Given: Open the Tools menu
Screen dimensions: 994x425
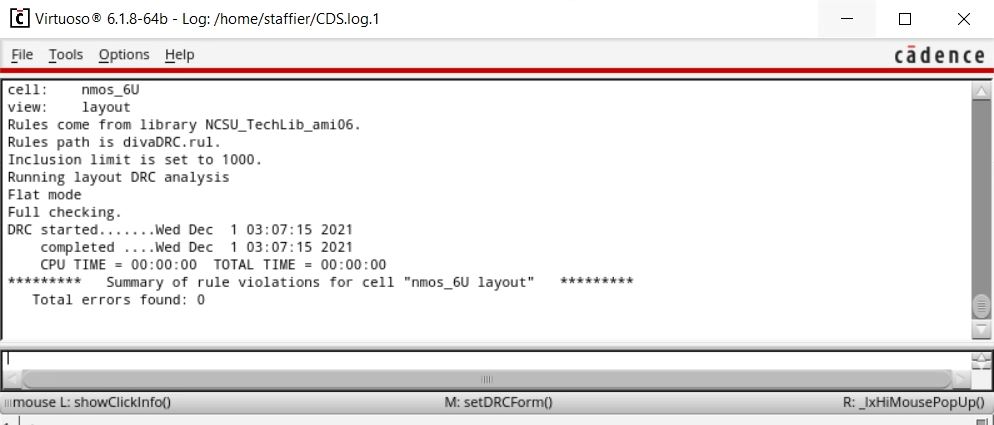Looking at the screenshot, I should pos(66,55).
